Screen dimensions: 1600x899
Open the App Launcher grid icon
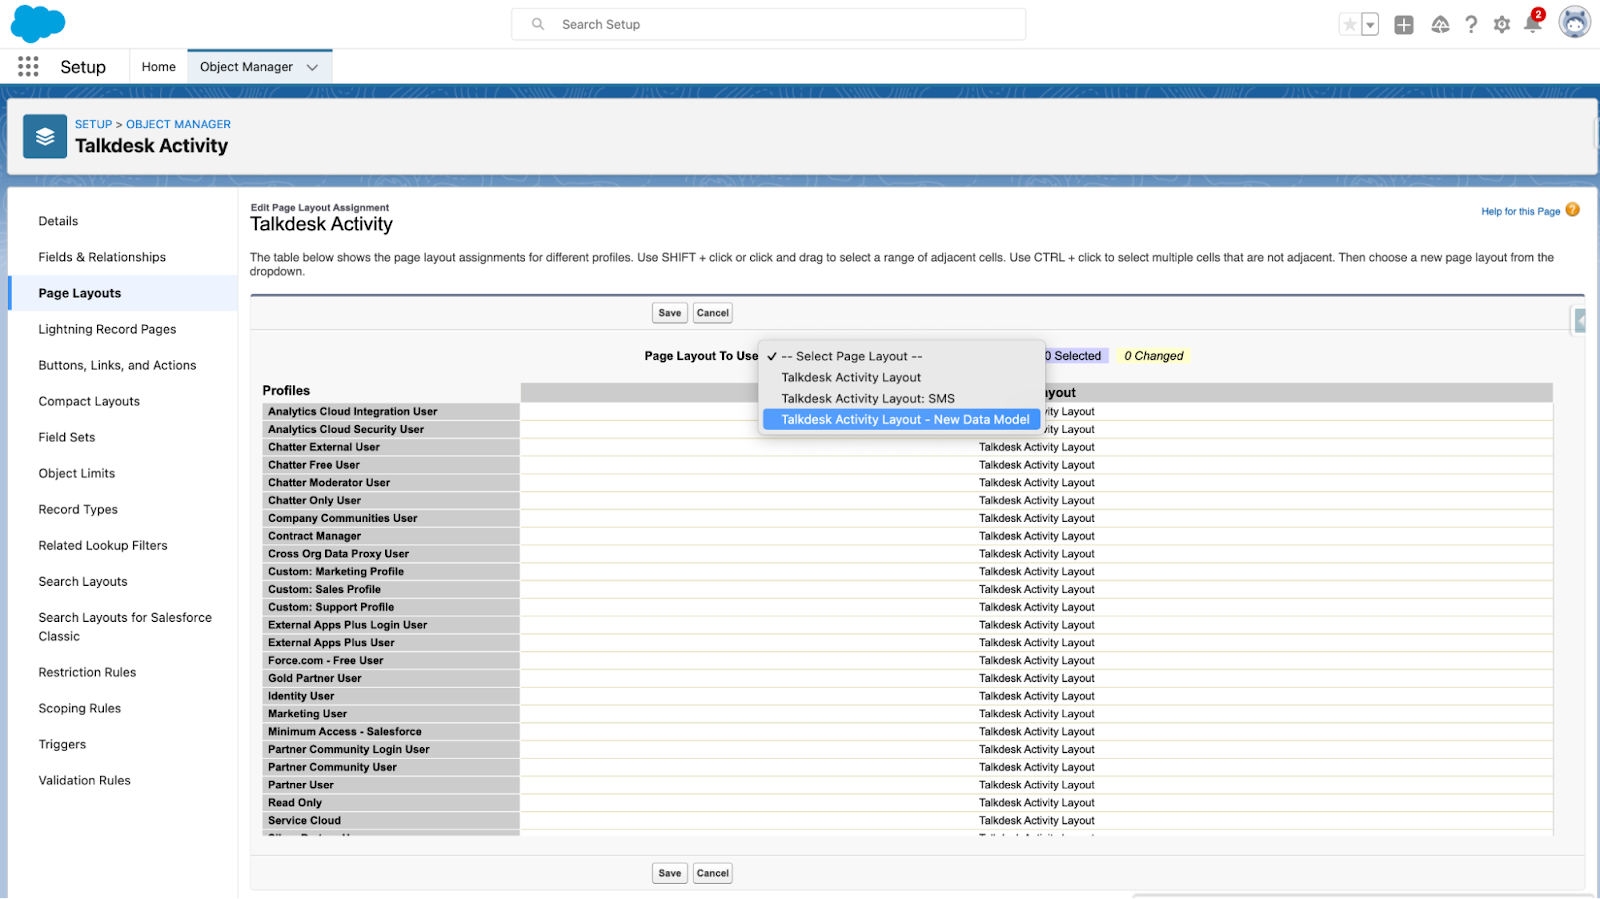(x=28, y=67)
